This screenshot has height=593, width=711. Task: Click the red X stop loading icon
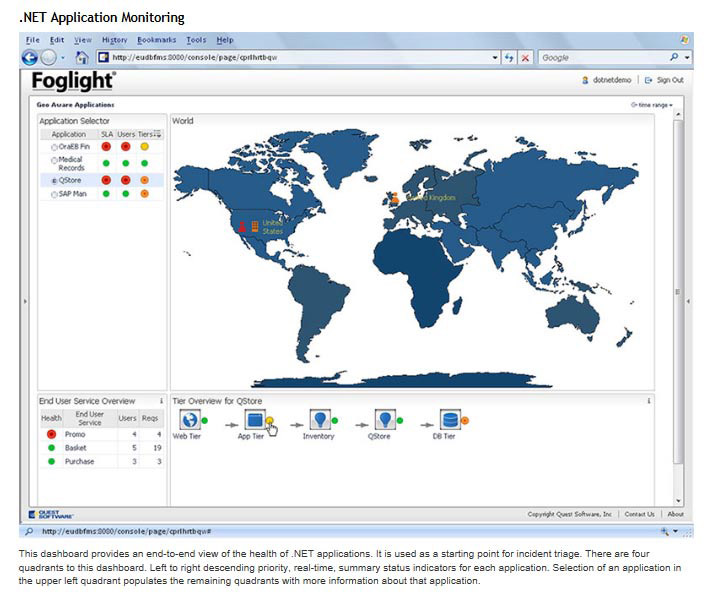[525, 58]
